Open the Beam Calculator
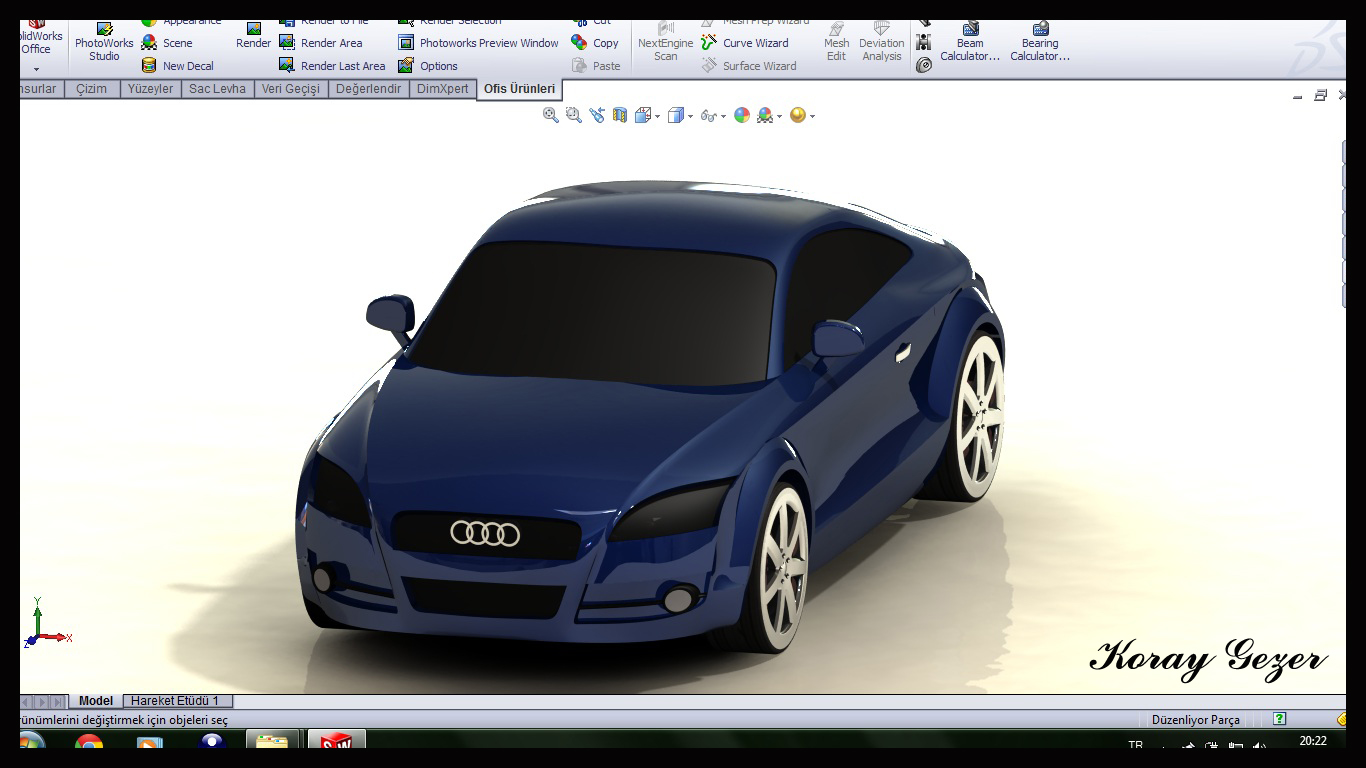This screenshot has height=768, width=1366. pos(970,42)
